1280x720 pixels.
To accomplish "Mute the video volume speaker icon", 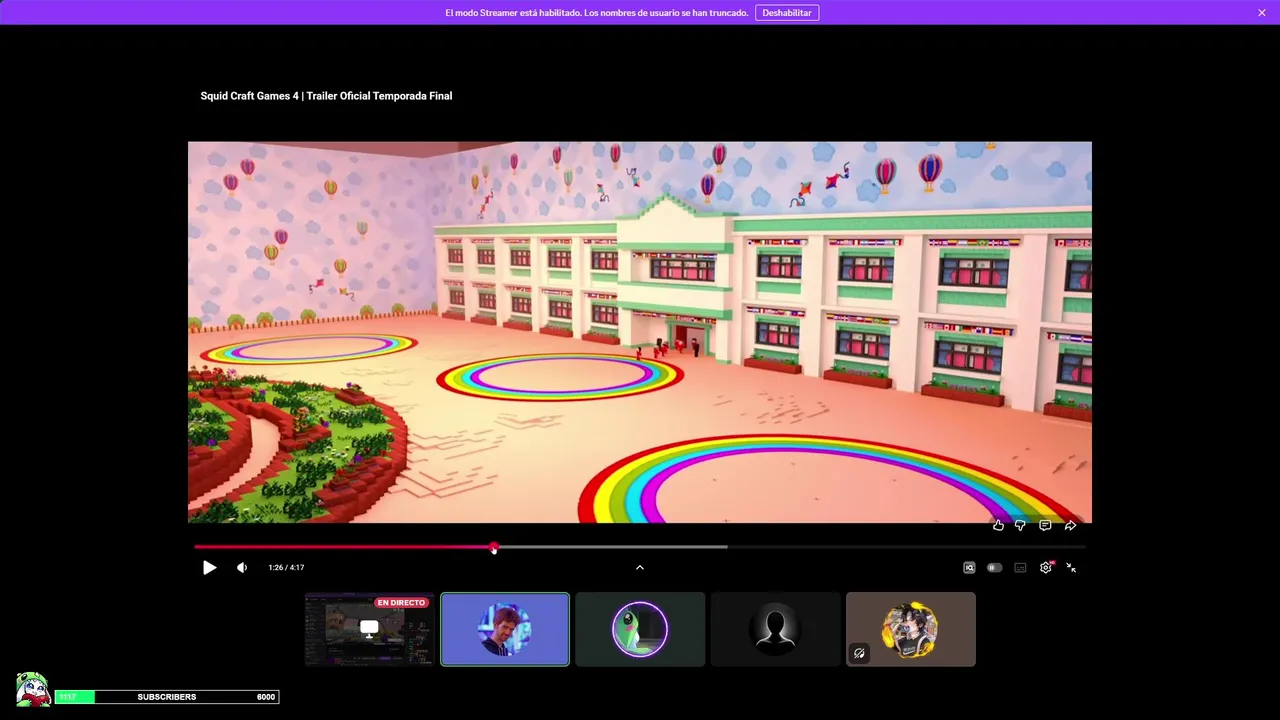I will coord(242,567).
